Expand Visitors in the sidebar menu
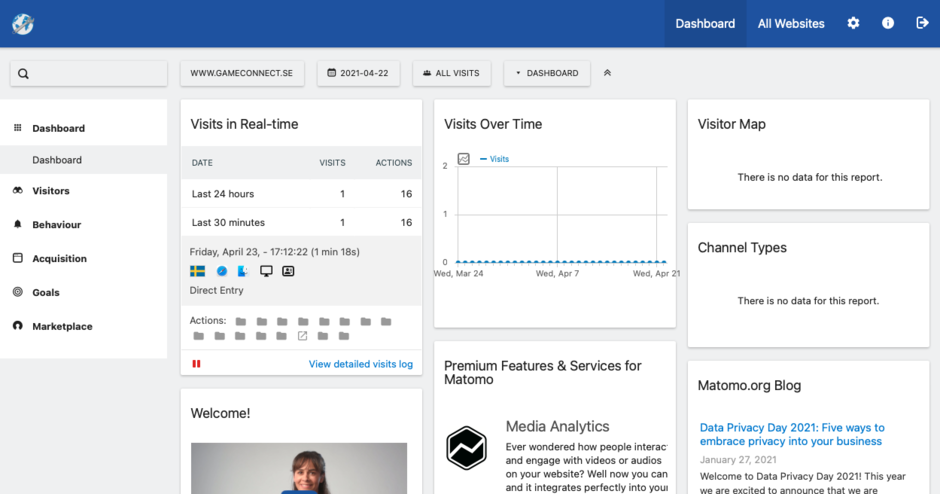This screenshot has width=940, height=494. tap(51, 191)
